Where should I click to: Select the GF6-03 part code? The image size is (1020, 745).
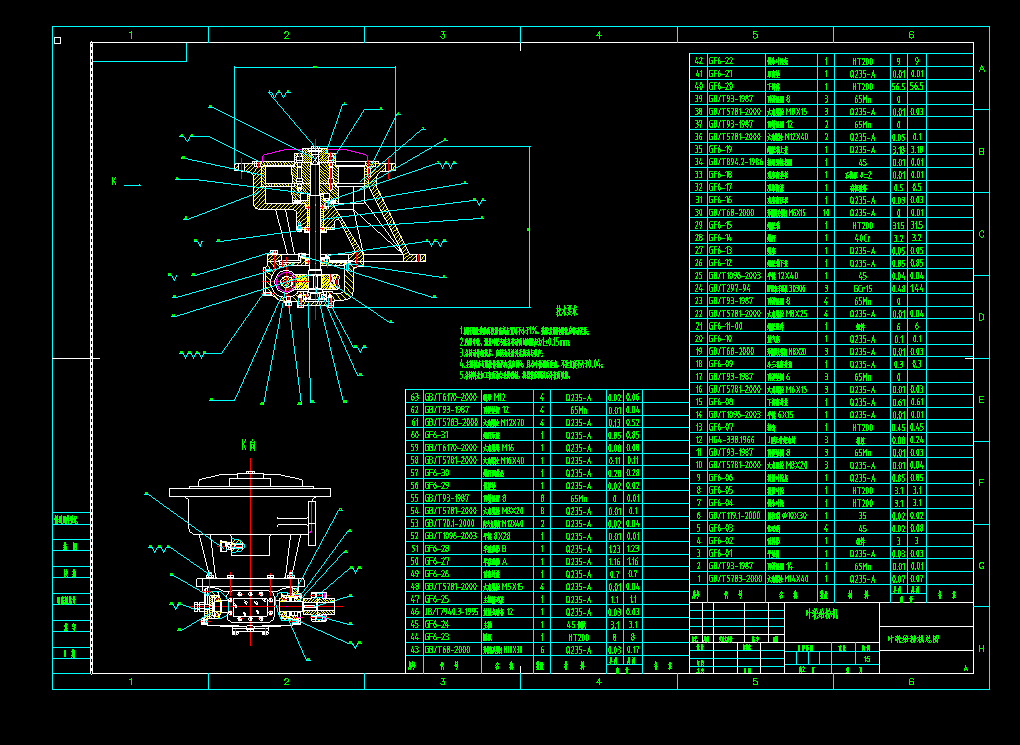point(721,528)
